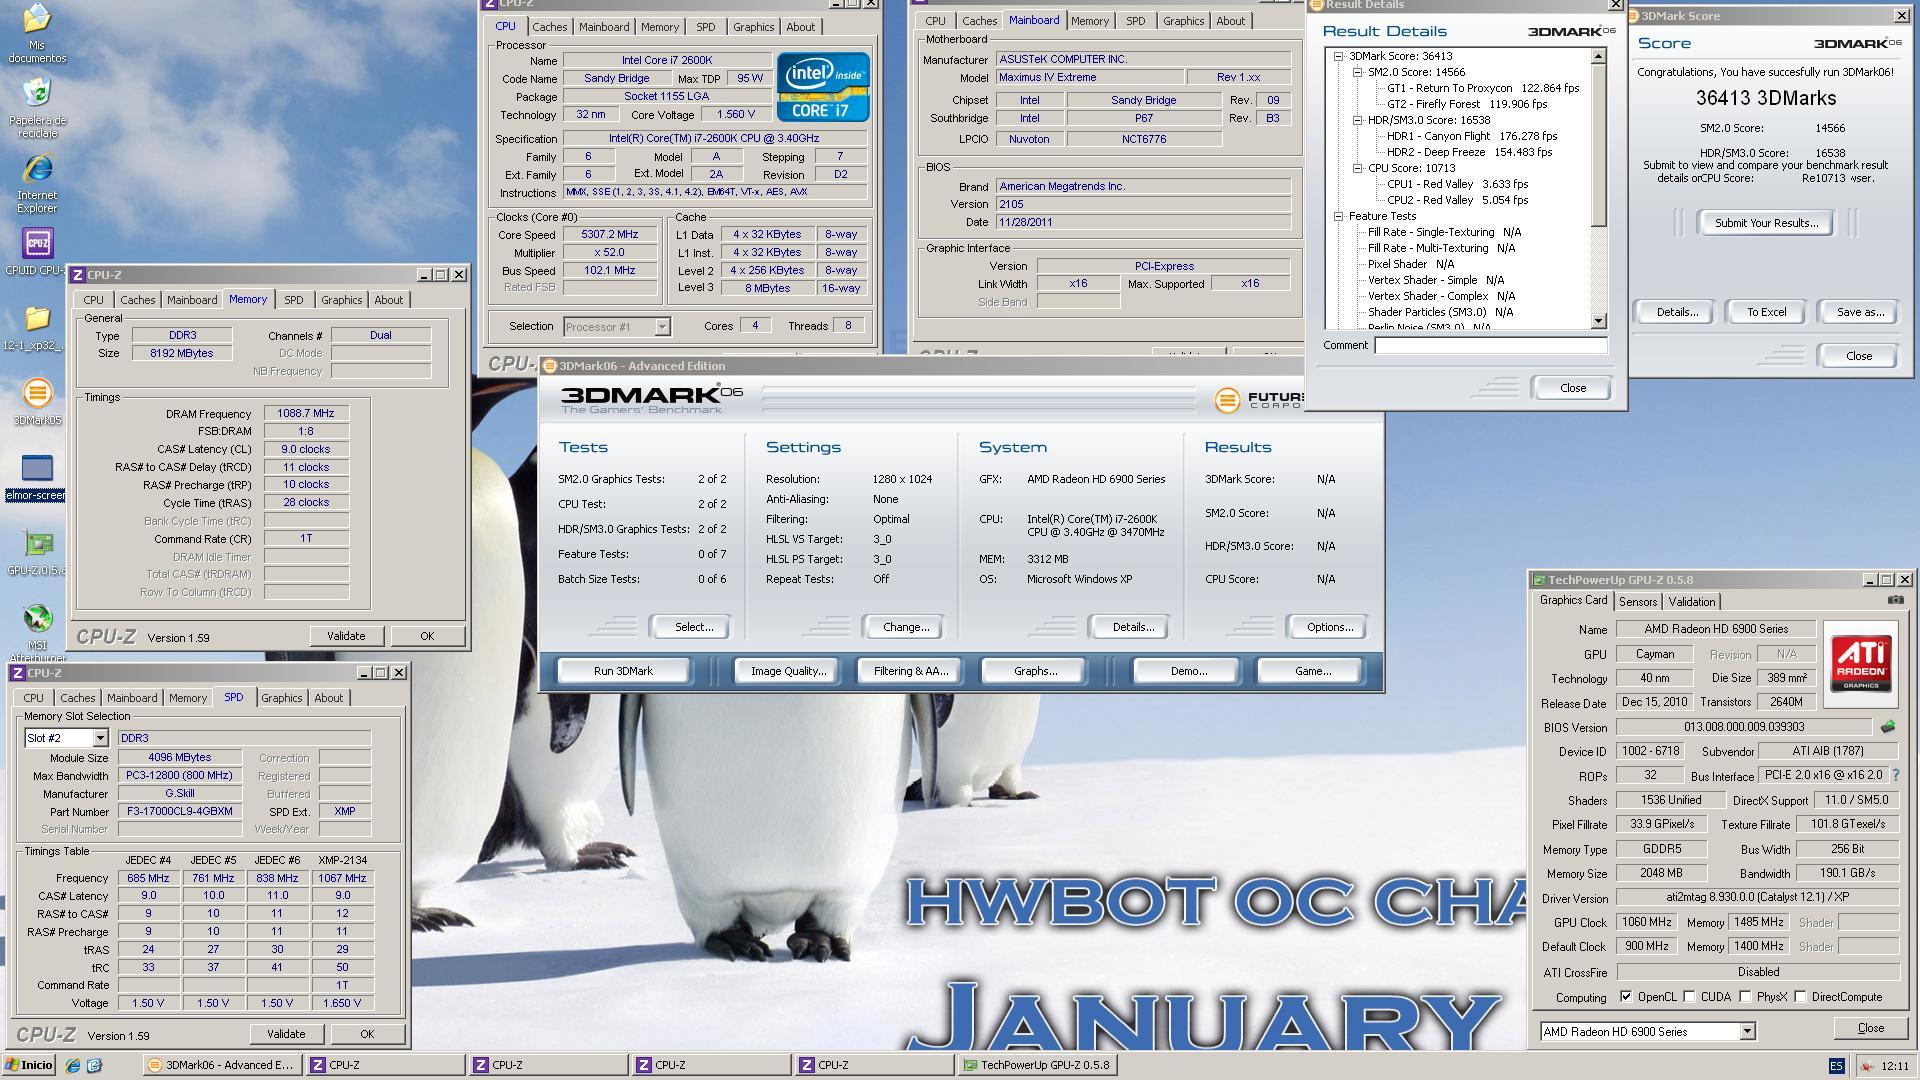Click Demo button in 3DMark06
Screen dimensions: 1920x1080
pyautogui.click(x=1188, y=671)
